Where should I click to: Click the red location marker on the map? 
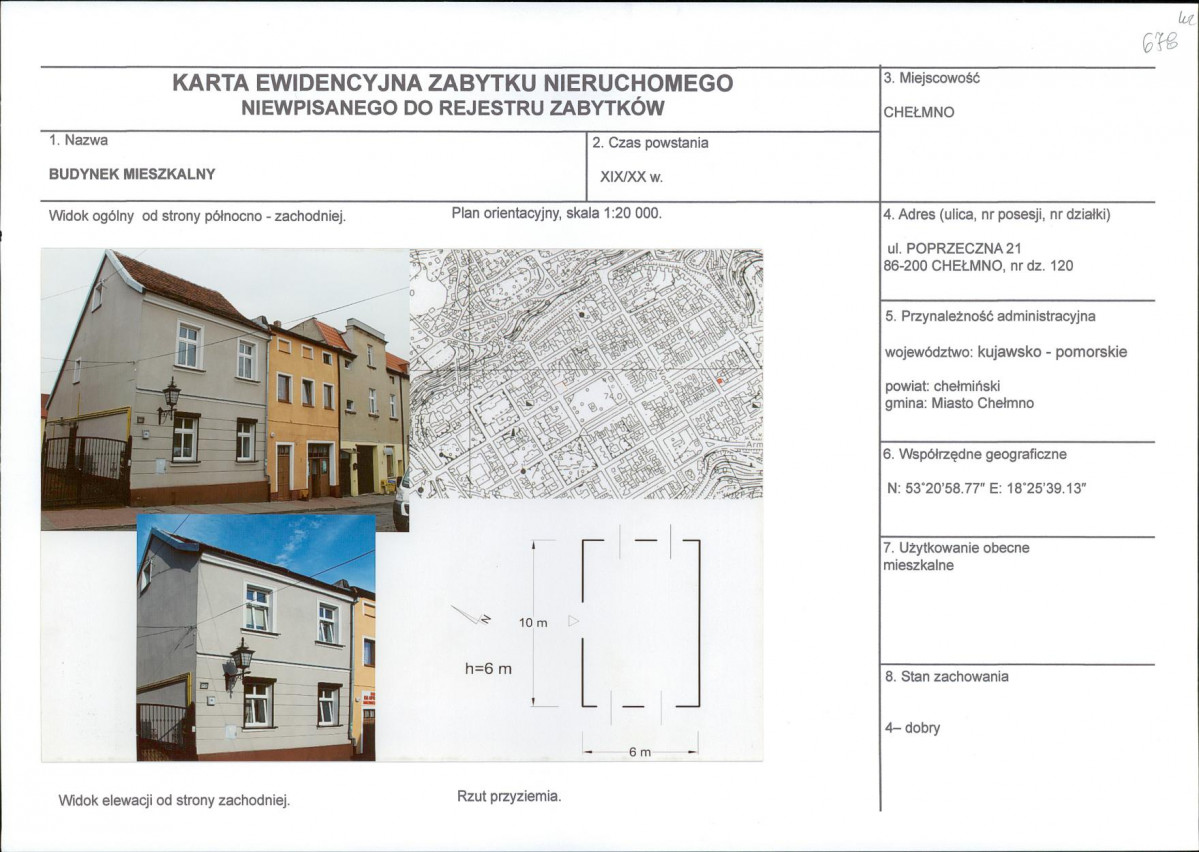tap(720, 381)
